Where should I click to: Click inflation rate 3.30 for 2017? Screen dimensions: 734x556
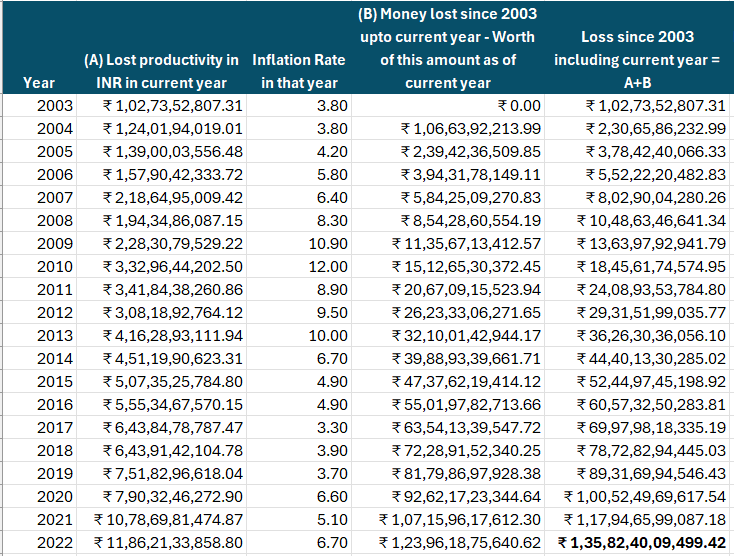299,427
